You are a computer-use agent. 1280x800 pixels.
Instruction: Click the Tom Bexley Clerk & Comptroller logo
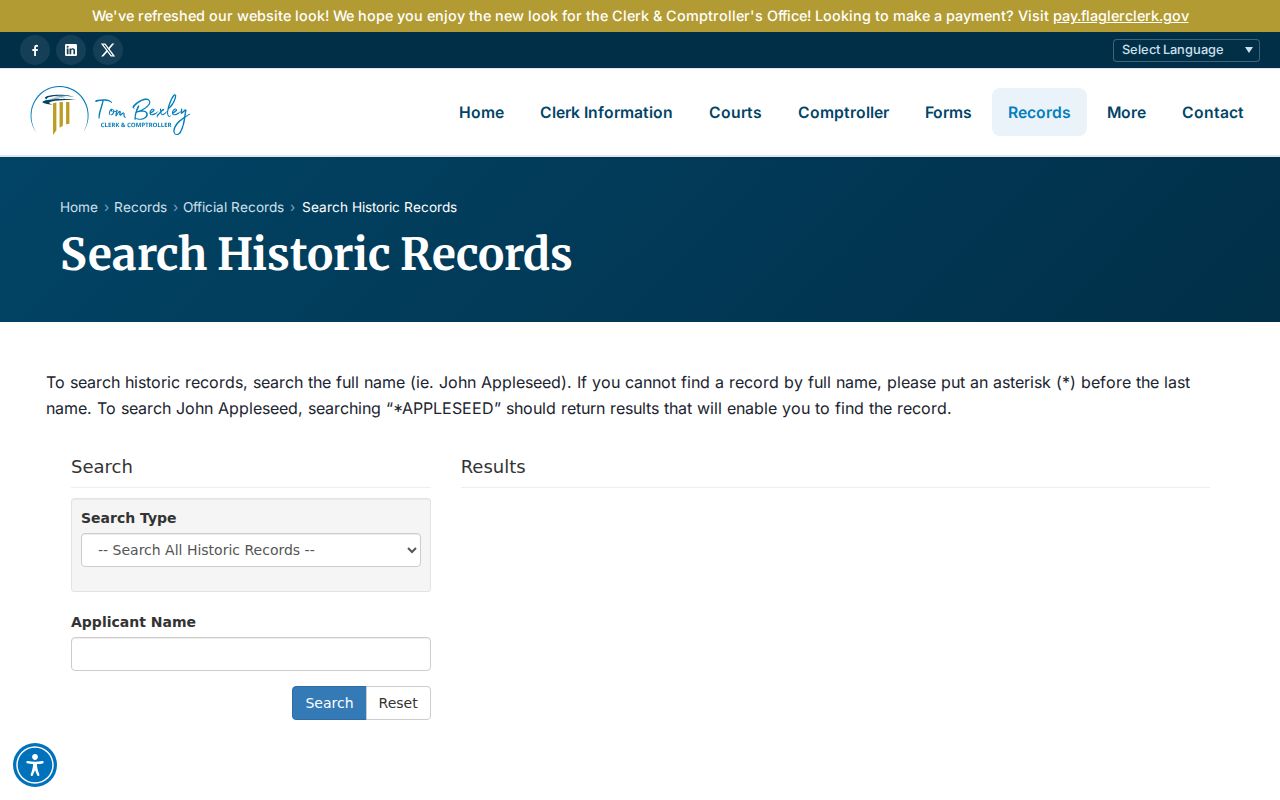[x=110, y=111]
